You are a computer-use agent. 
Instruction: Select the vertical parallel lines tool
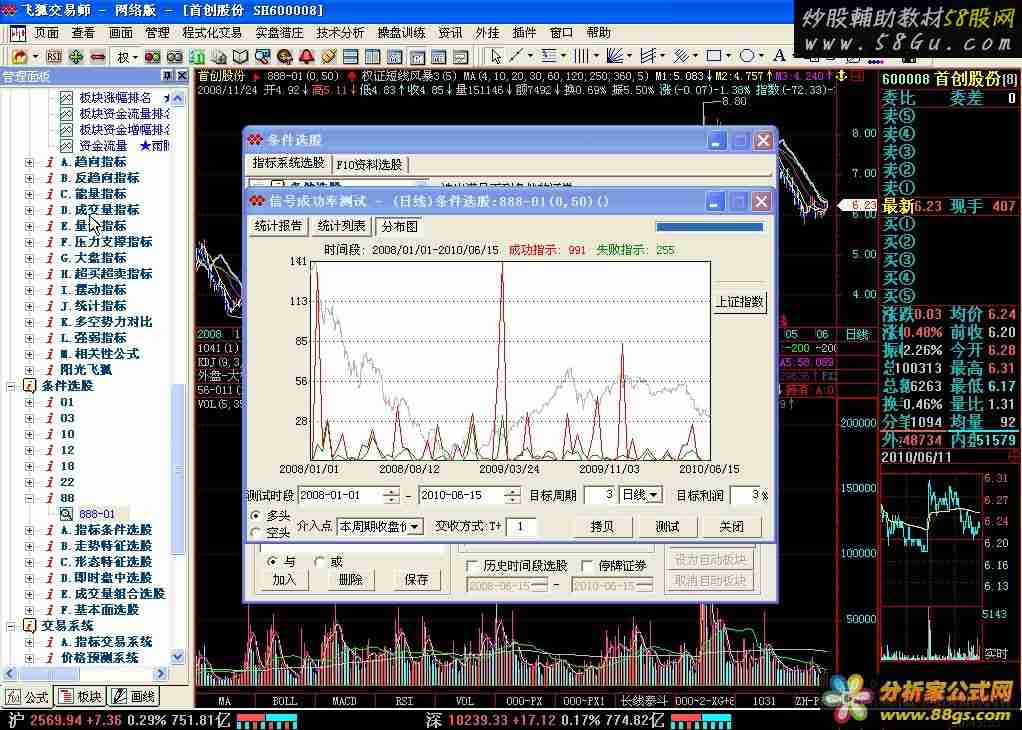pos(581,56)
